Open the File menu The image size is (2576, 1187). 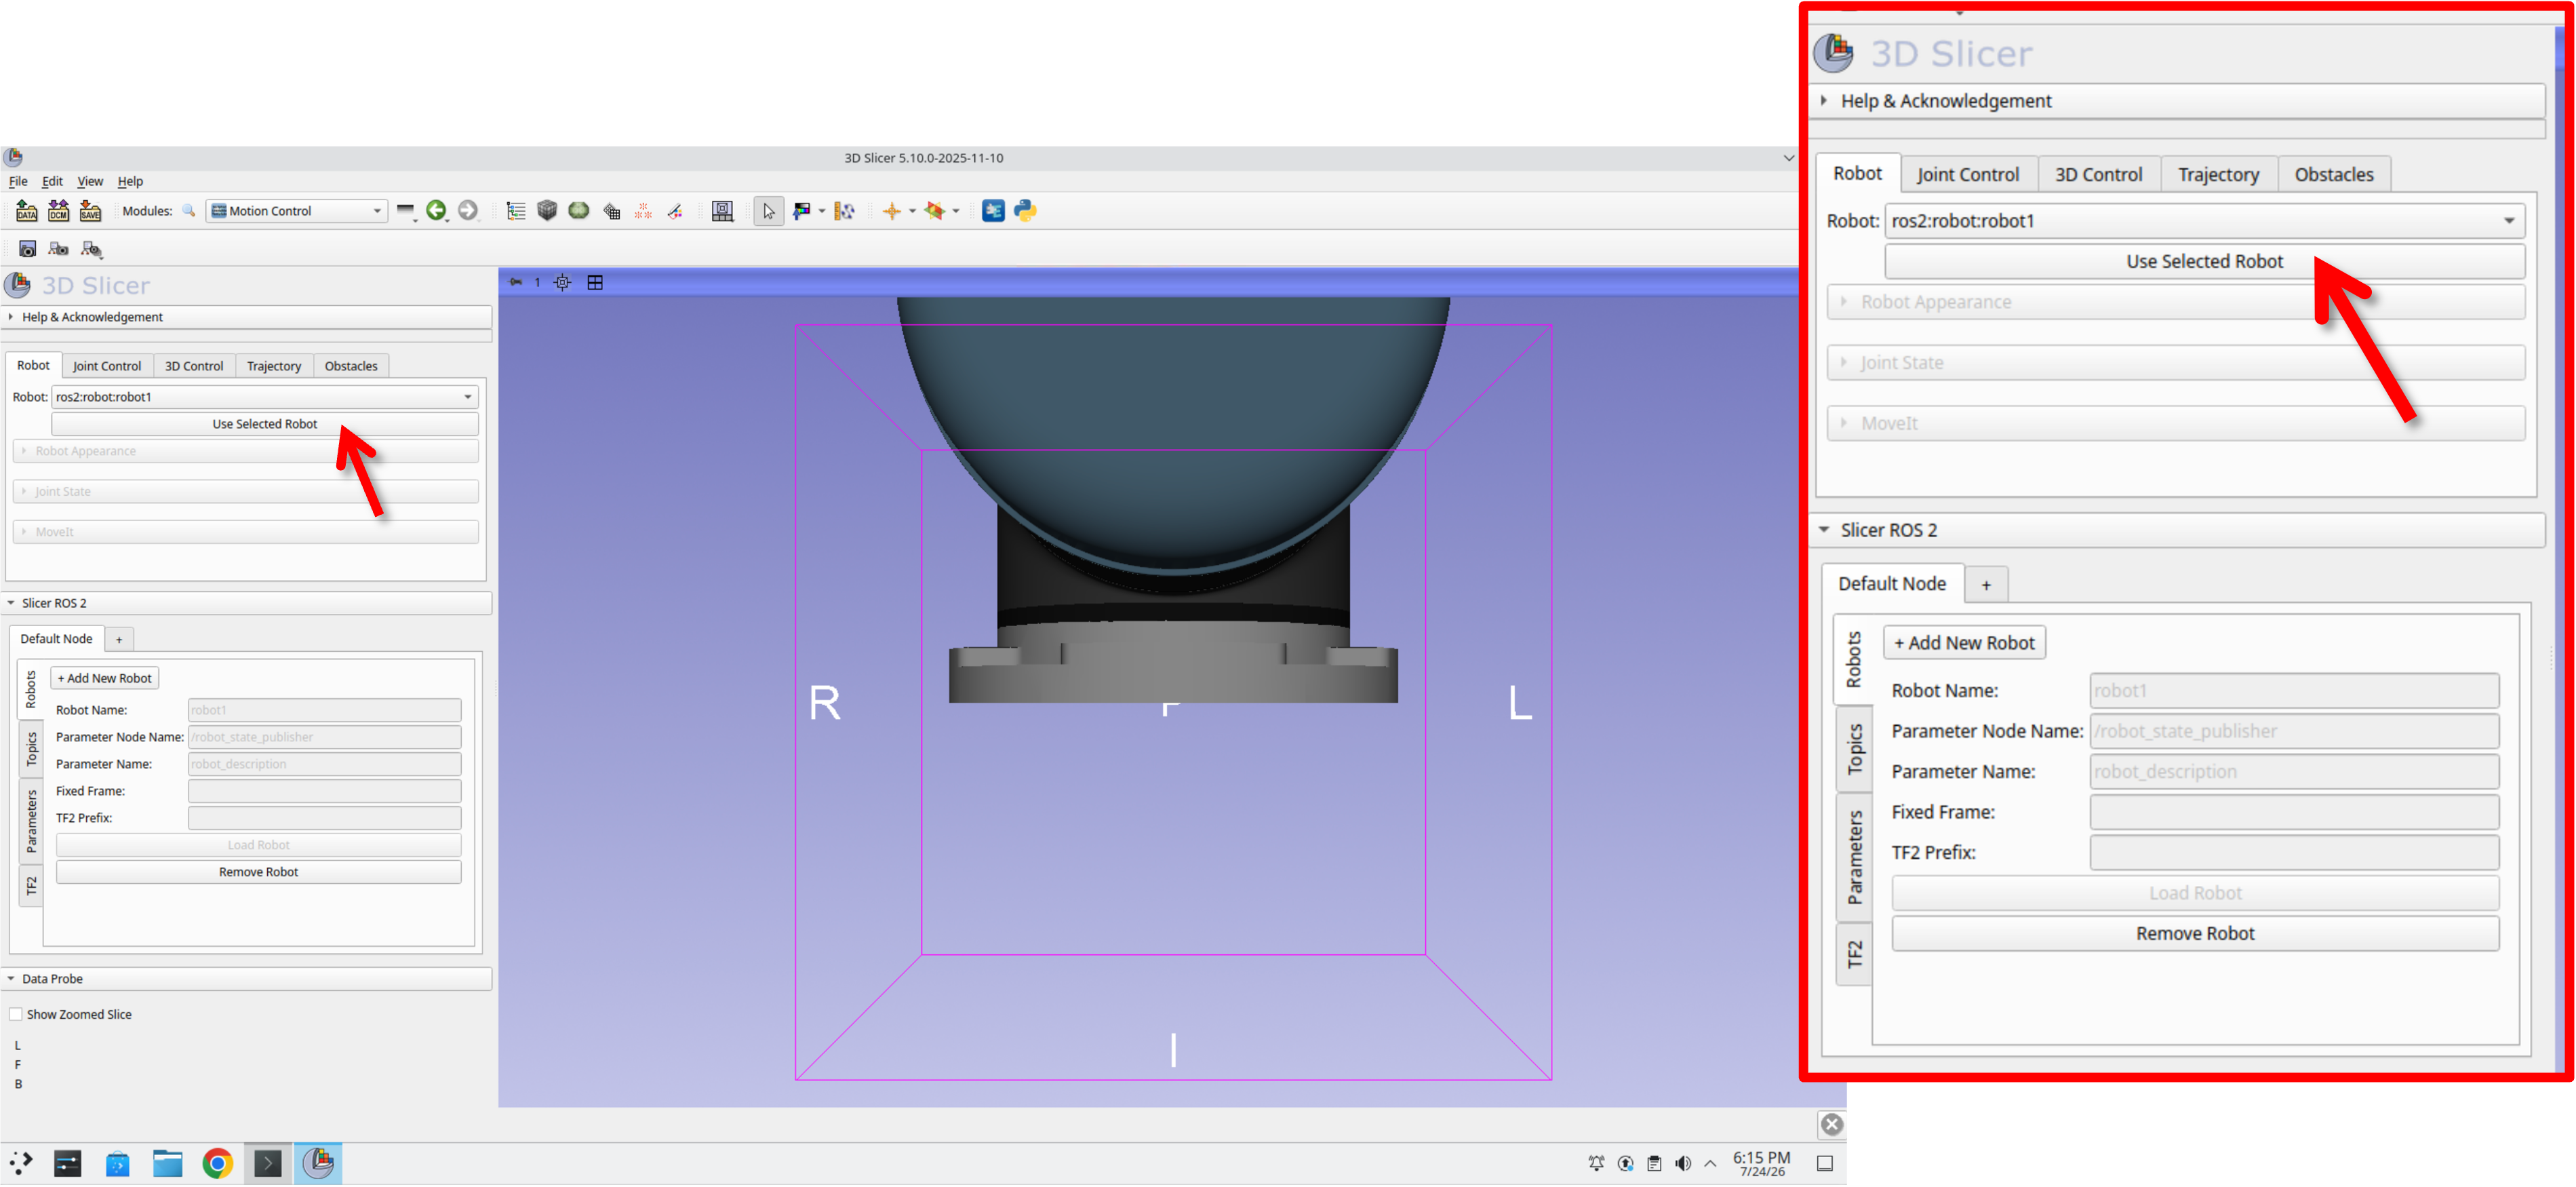(18, 181)
